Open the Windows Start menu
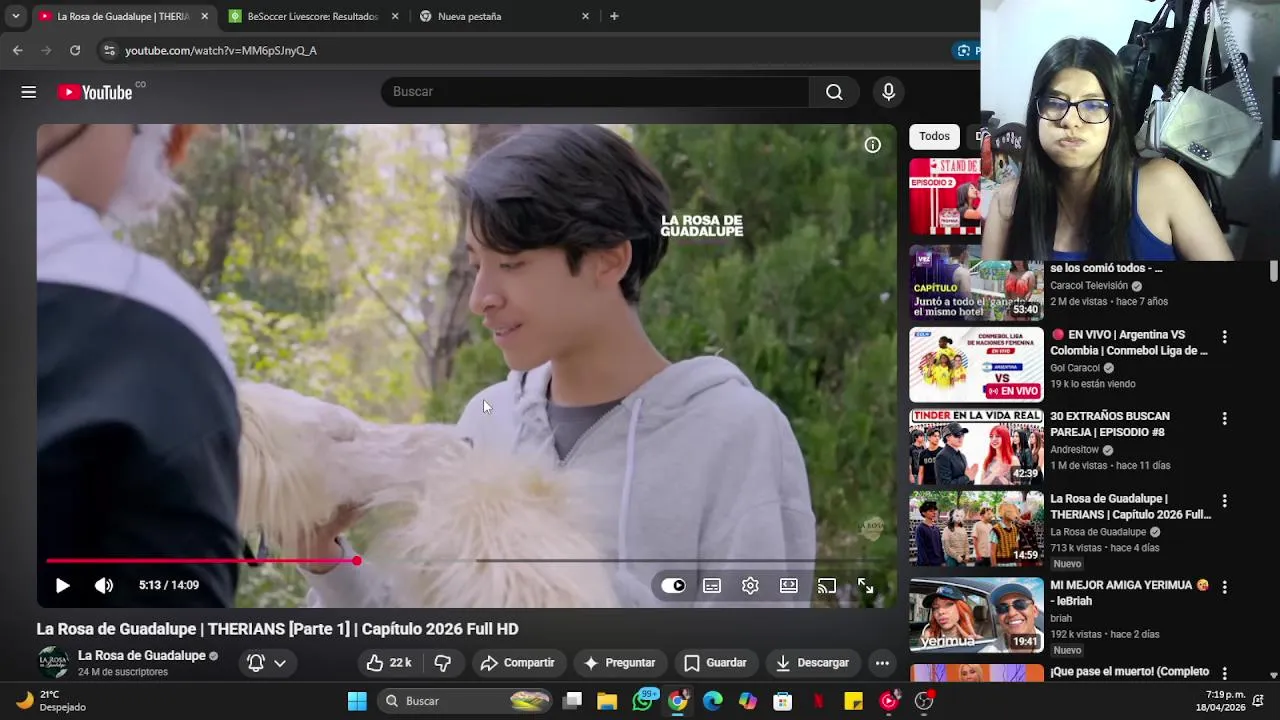Screen dimensions: 1280x720 coord(357,701)
